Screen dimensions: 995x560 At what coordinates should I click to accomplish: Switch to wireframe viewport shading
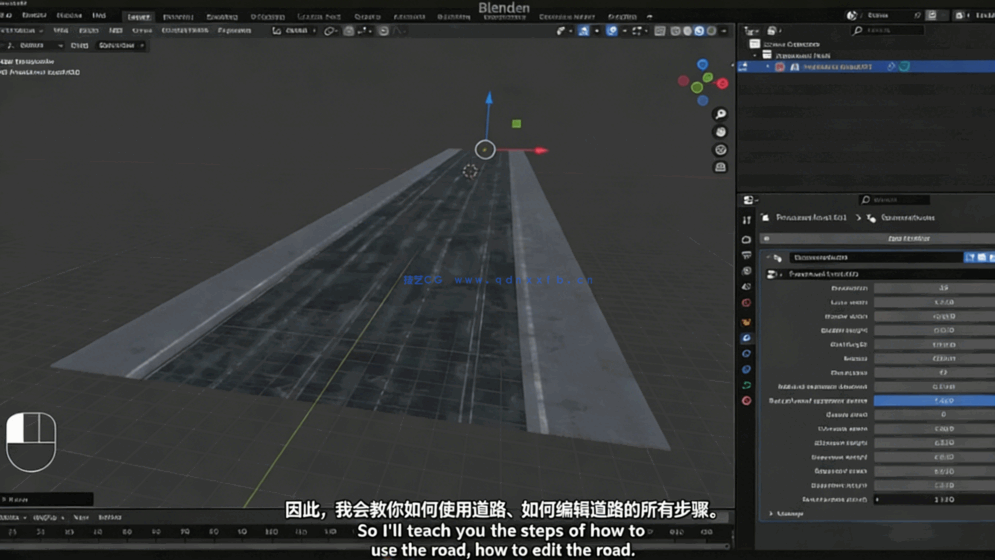(675, 30)
